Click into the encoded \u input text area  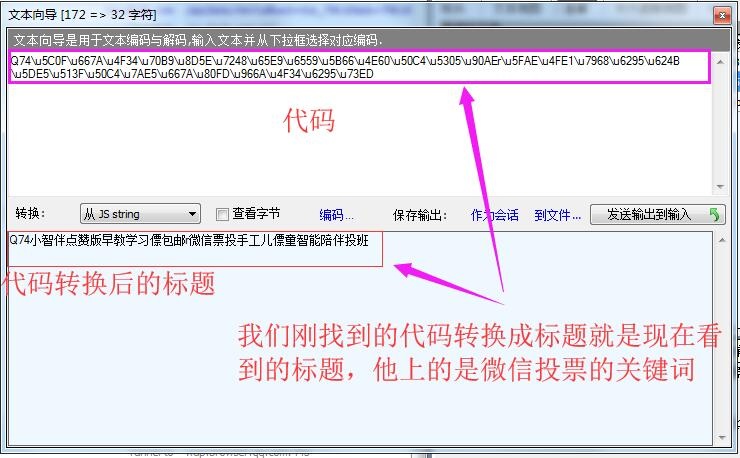360,123
